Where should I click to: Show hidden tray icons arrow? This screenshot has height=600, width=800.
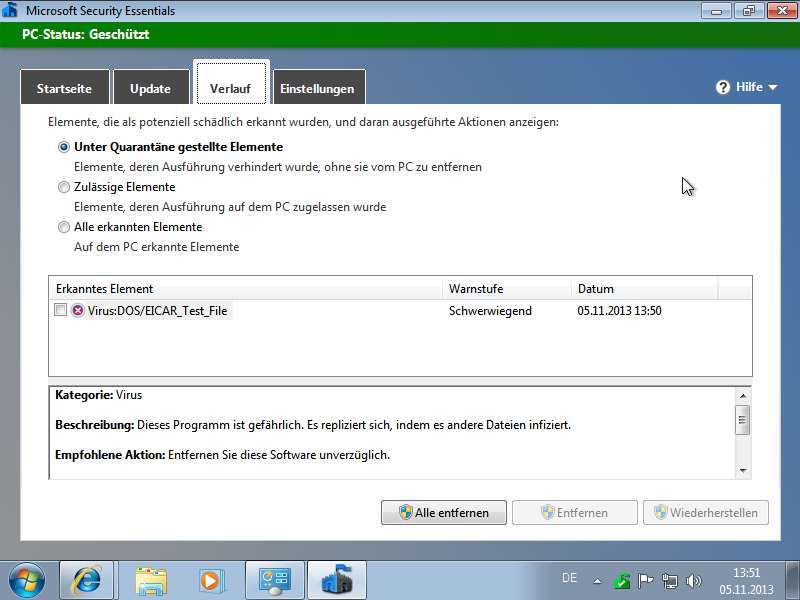[x=597, y=581]
